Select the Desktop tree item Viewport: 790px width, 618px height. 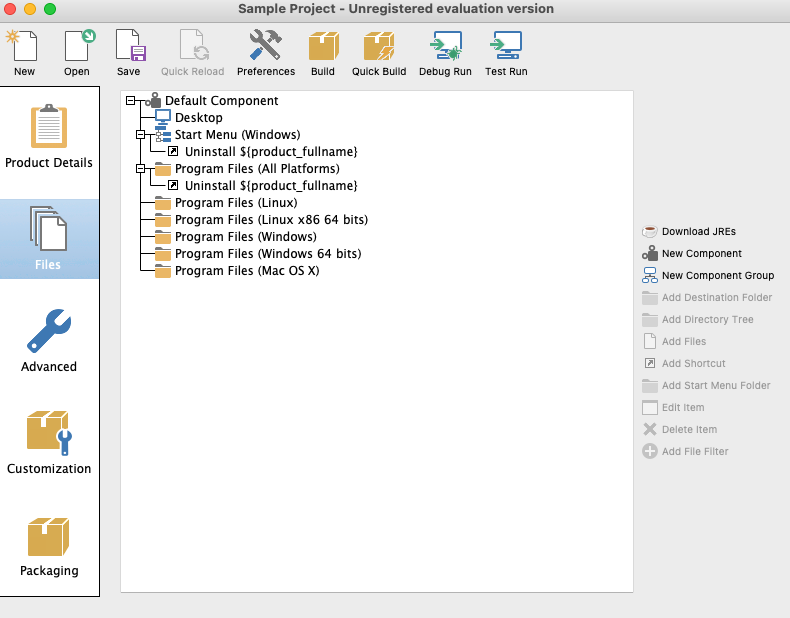click(x=198, y=118)
